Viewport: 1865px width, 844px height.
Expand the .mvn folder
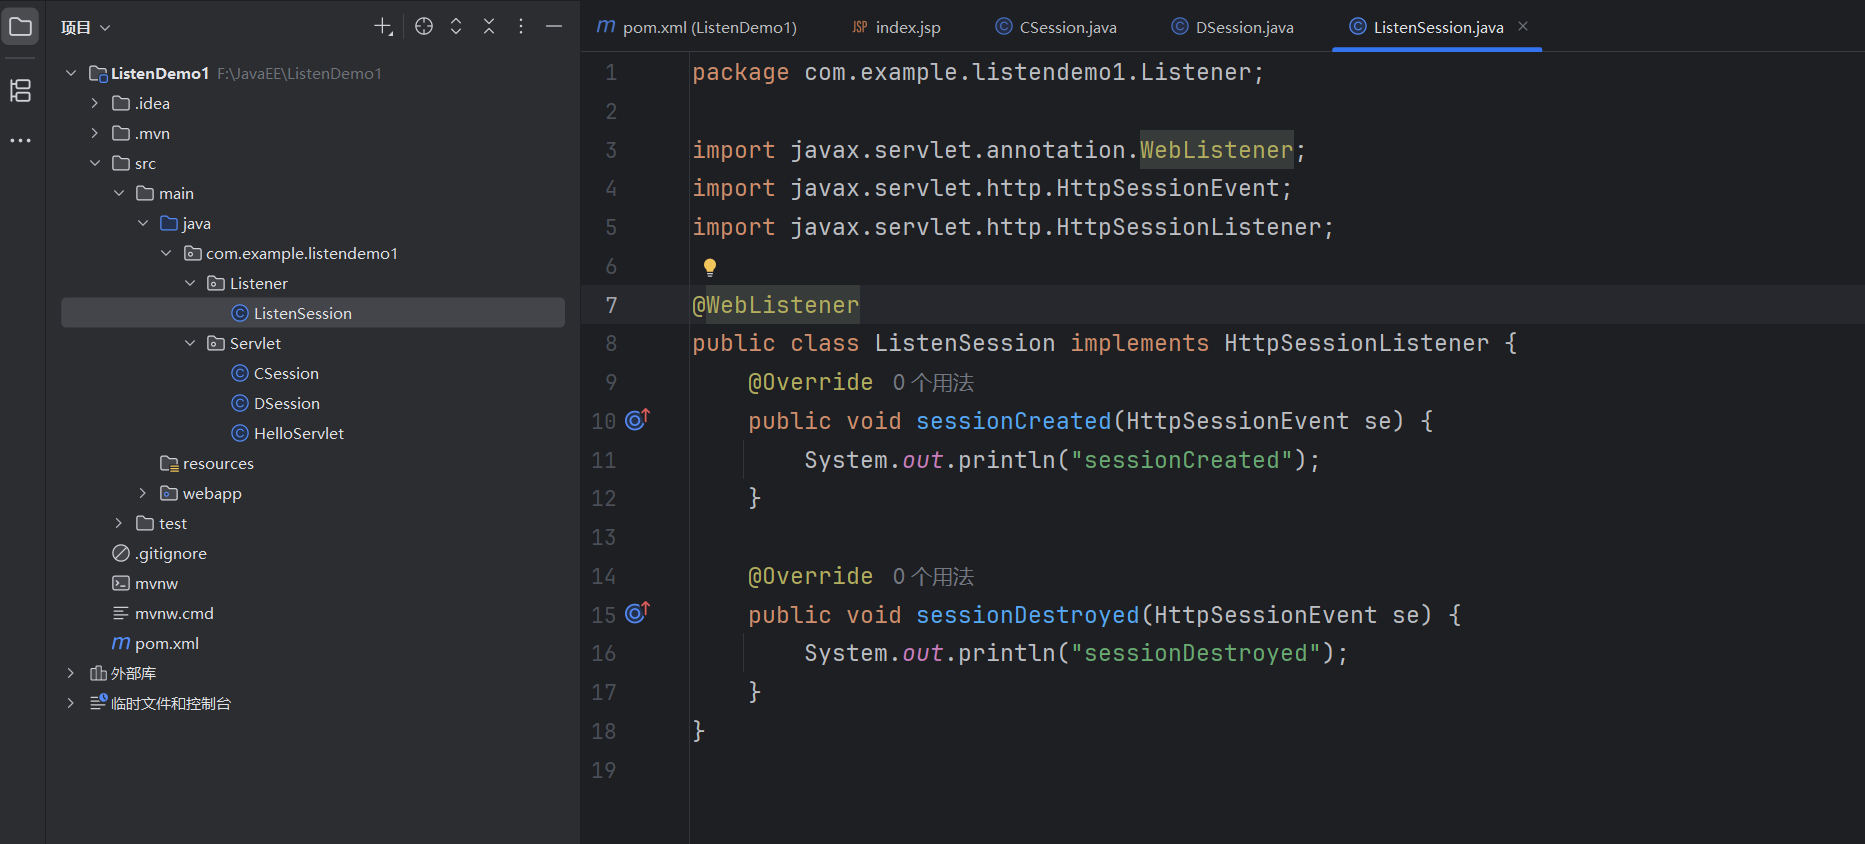point(95,133)
